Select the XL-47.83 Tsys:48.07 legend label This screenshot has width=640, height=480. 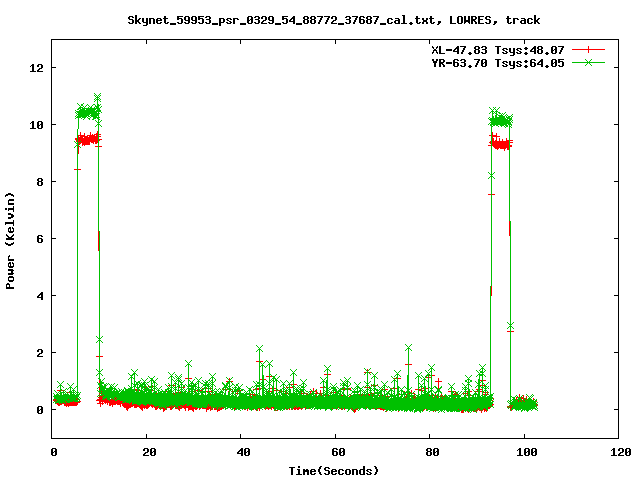(x=498, y=50)
